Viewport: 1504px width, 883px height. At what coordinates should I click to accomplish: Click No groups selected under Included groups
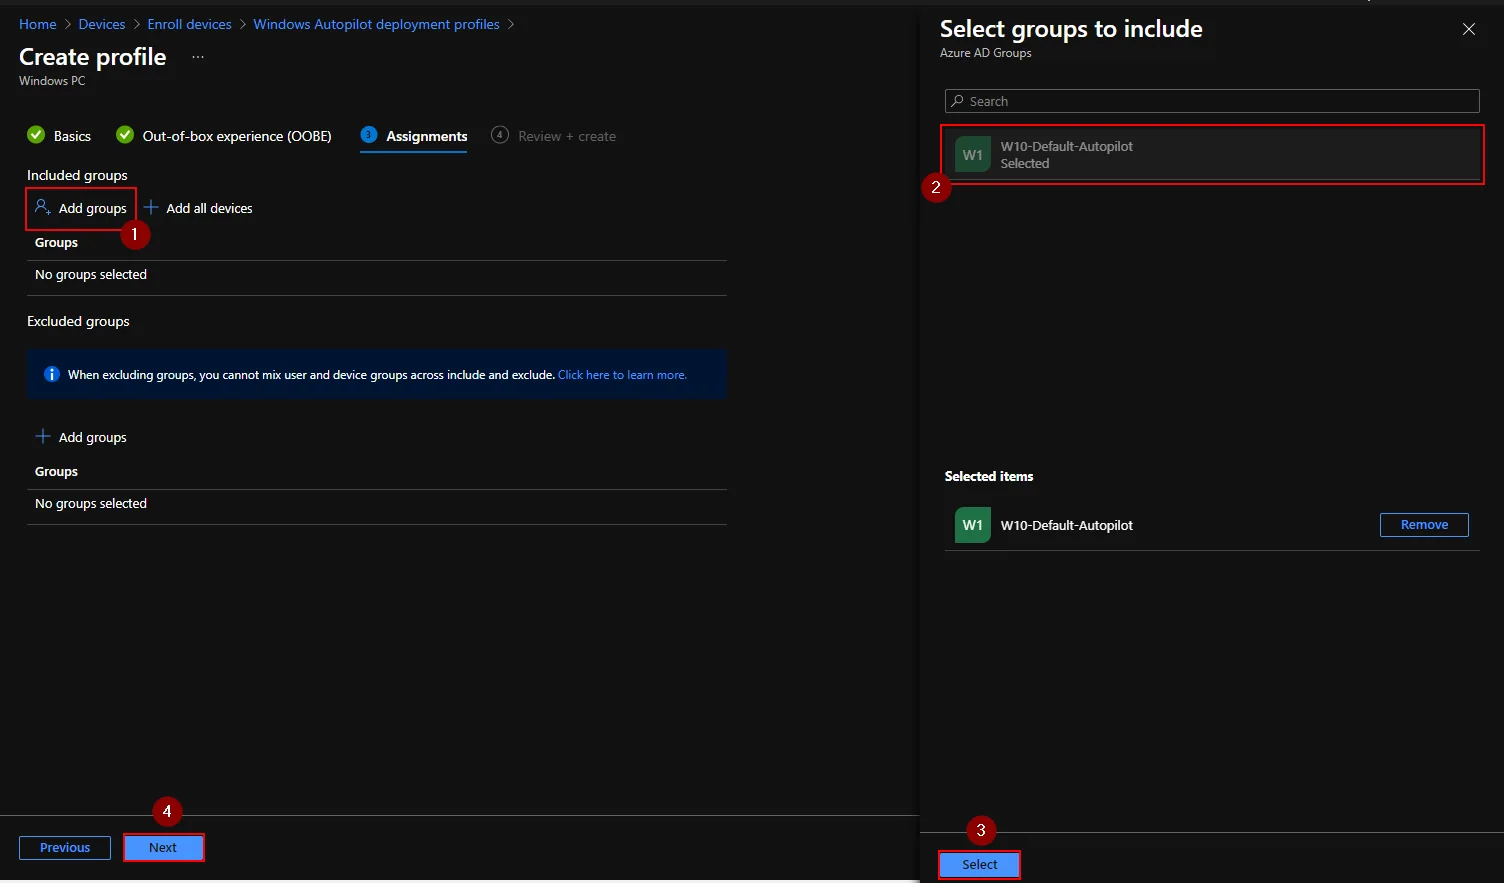pos(91,274)
